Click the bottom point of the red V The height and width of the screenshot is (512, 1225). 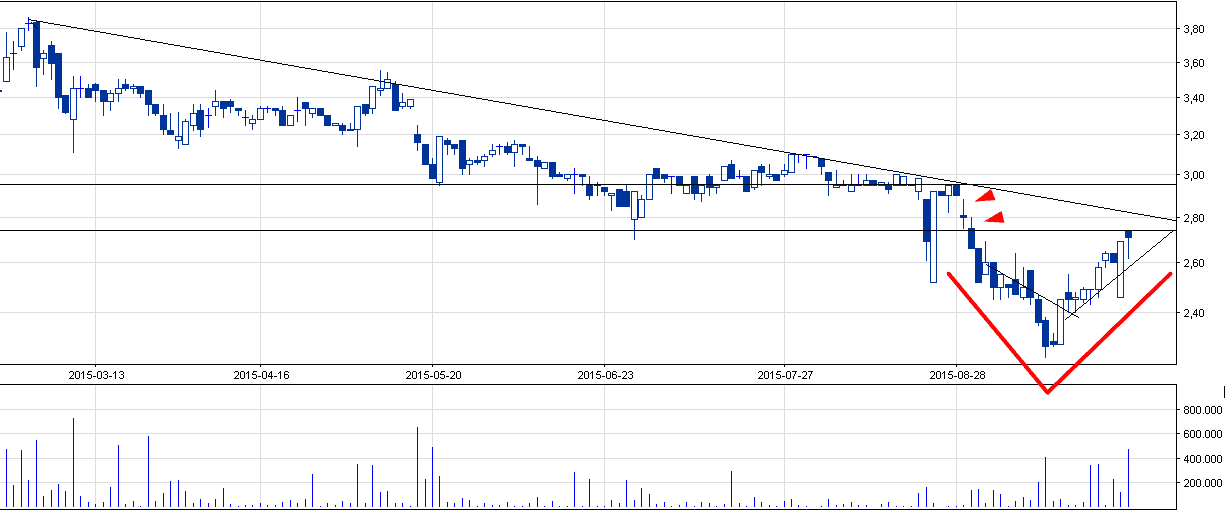(1047, 391)
